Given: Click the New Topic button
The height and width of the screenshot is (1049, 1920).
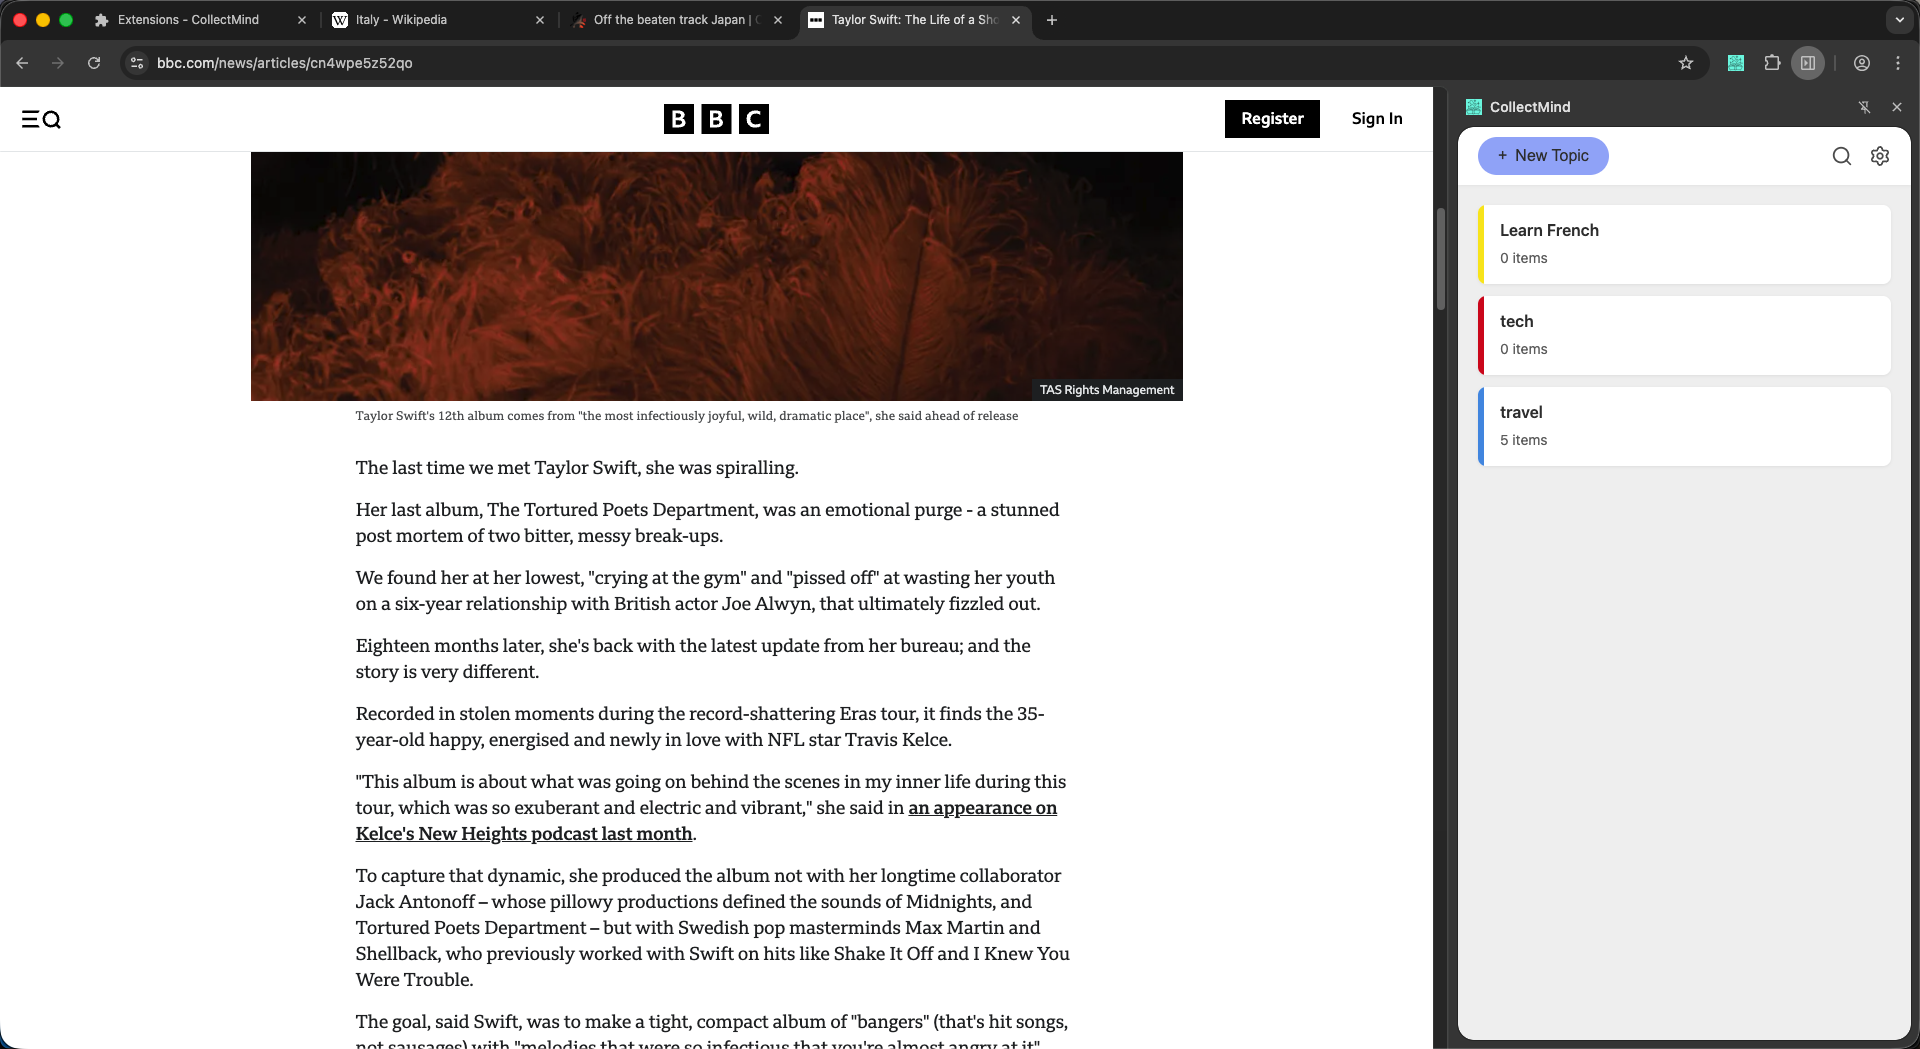Looking at the screenshot, I should pyautogui.click(x=1543, y=156).
